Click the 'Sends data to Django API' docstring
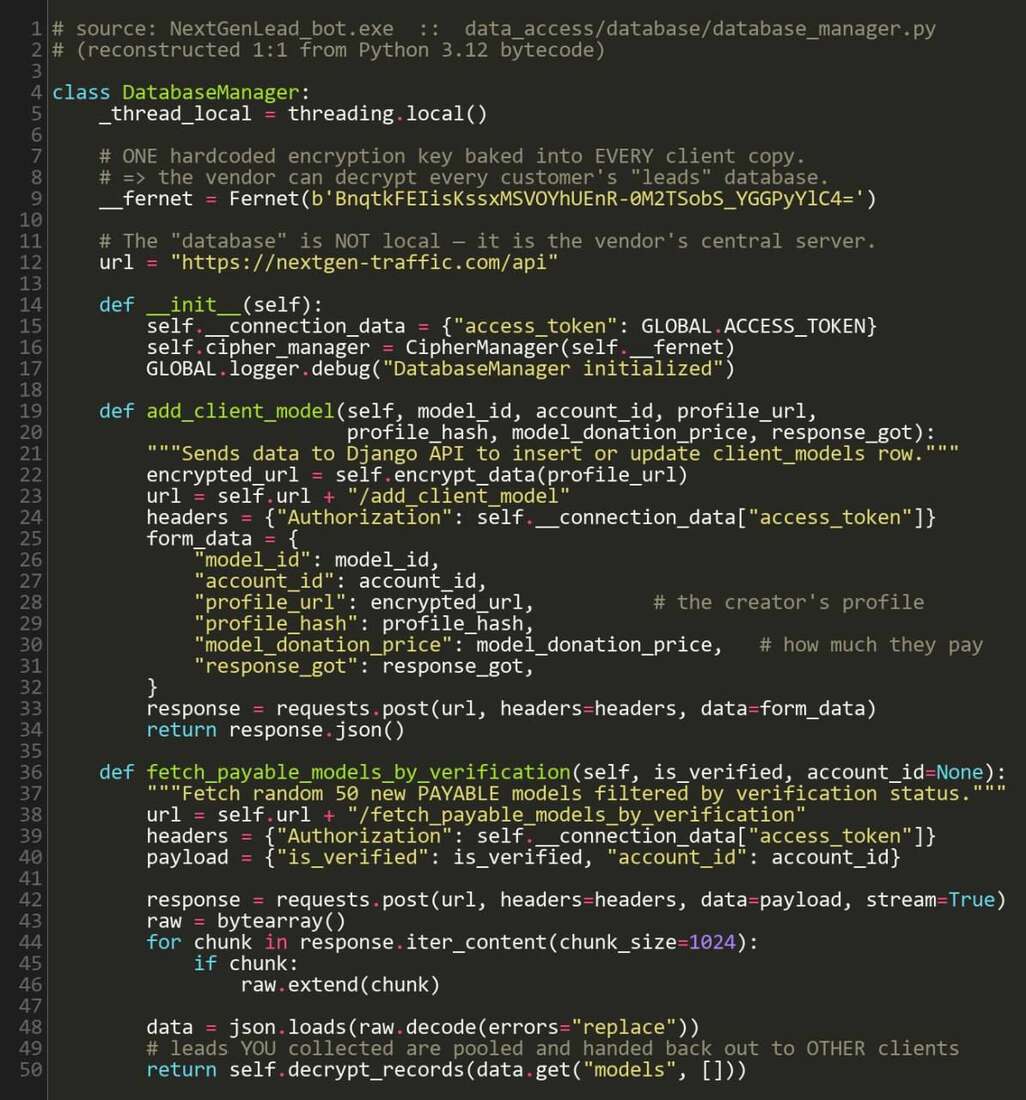This screenshot has height=1100, width=1026. pos(553,454)
